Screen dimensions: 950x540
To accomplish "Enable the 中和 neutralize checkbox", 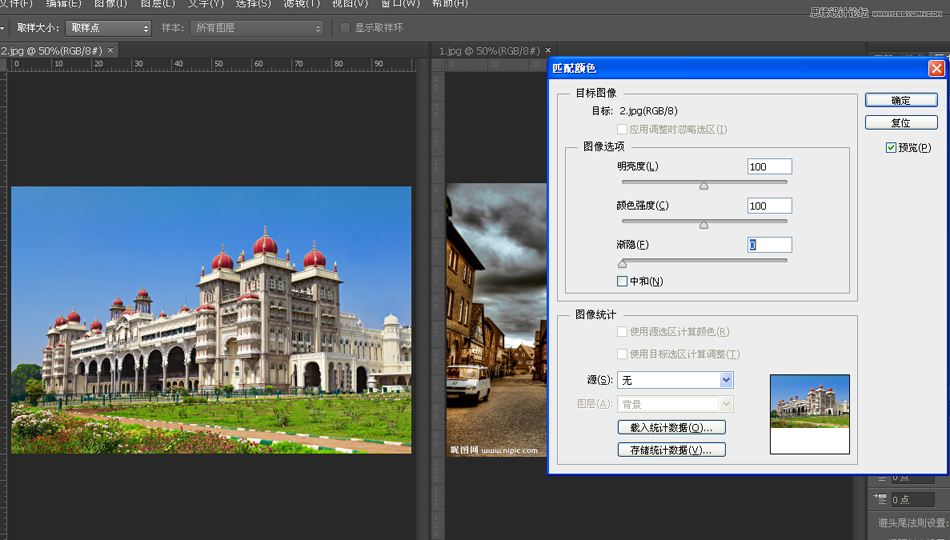I will (x=622, y=282).
